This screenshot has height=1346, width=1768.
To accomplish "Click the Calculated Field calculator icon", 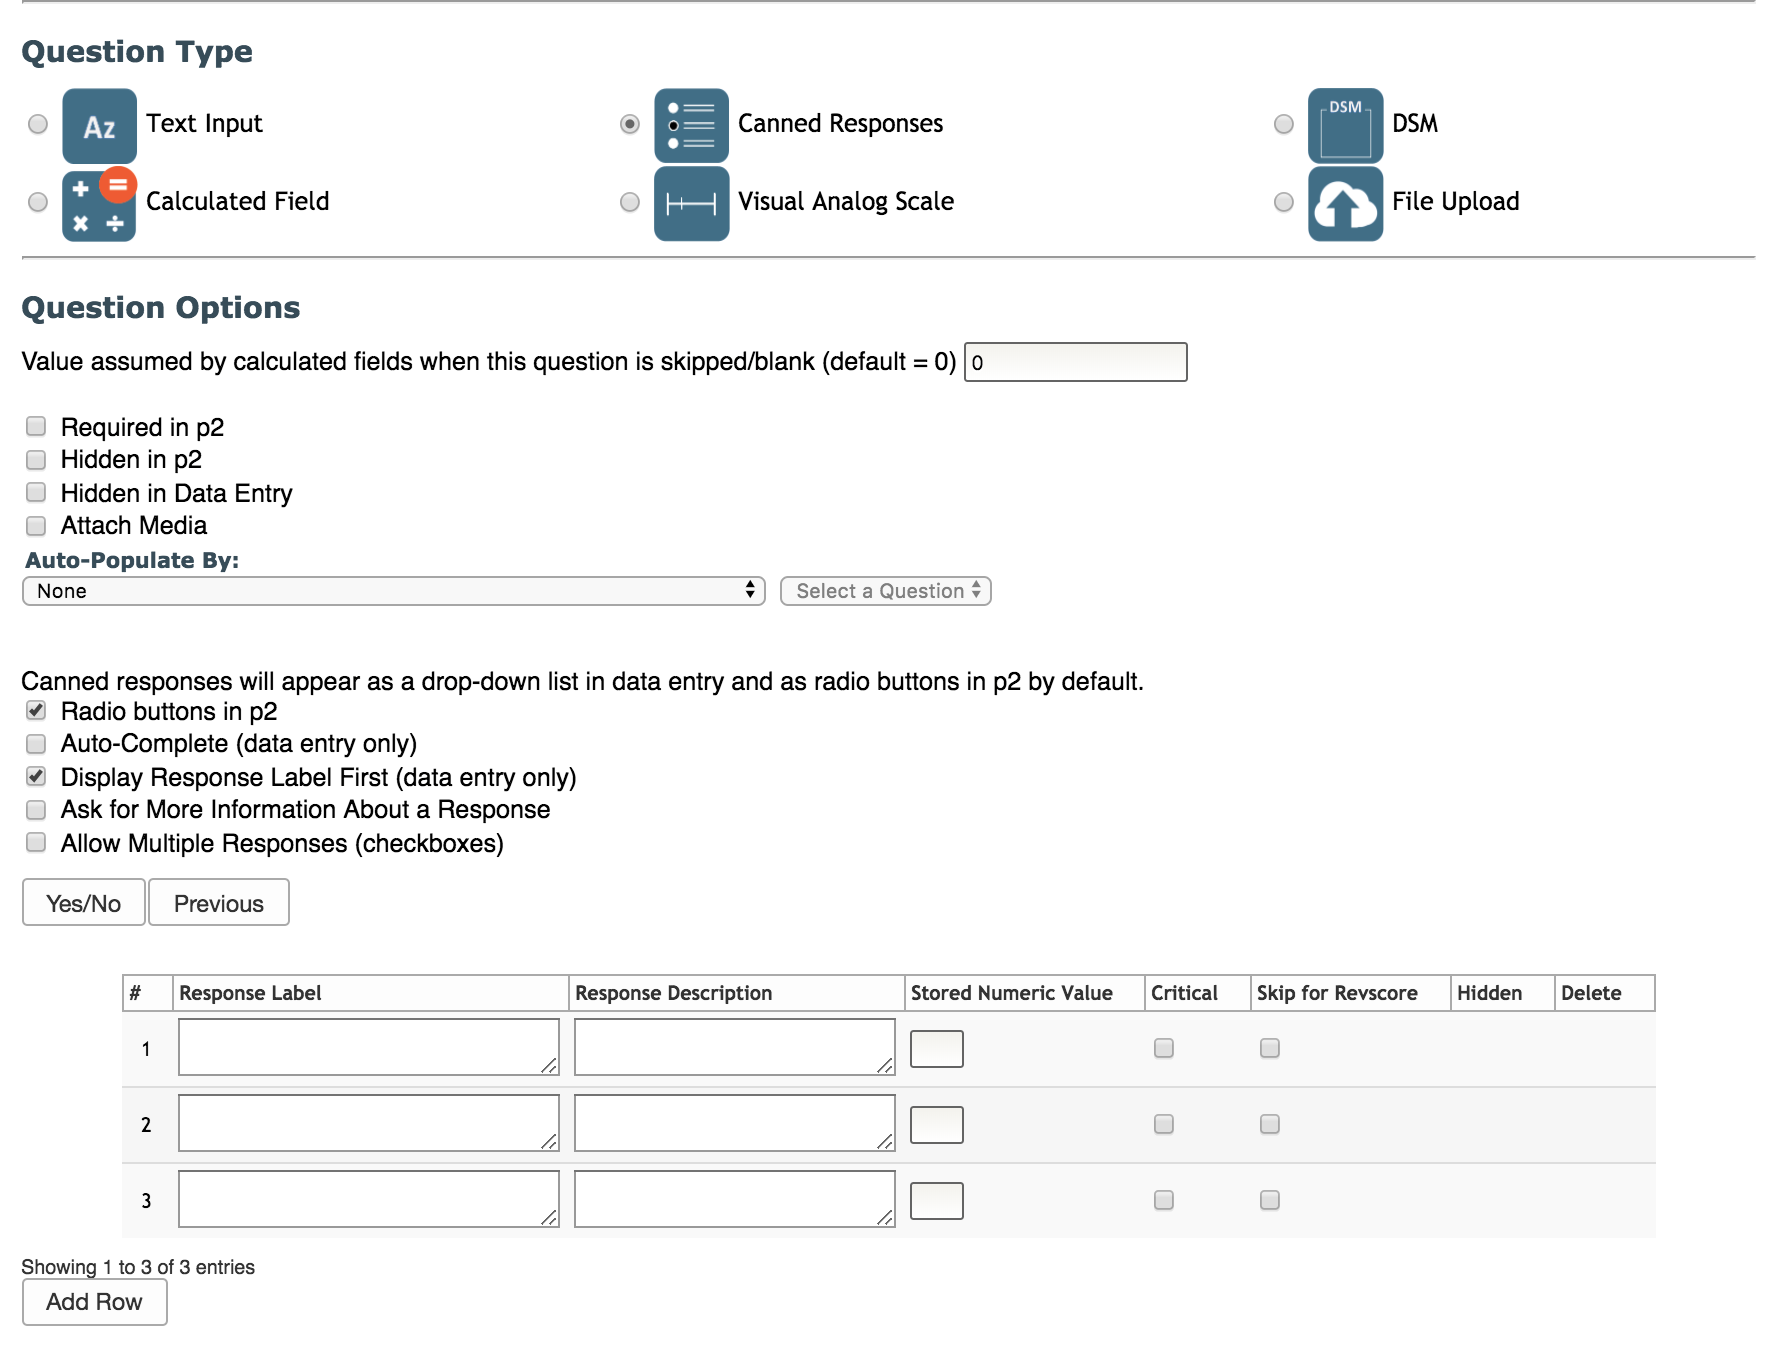I will pos(97,202).
